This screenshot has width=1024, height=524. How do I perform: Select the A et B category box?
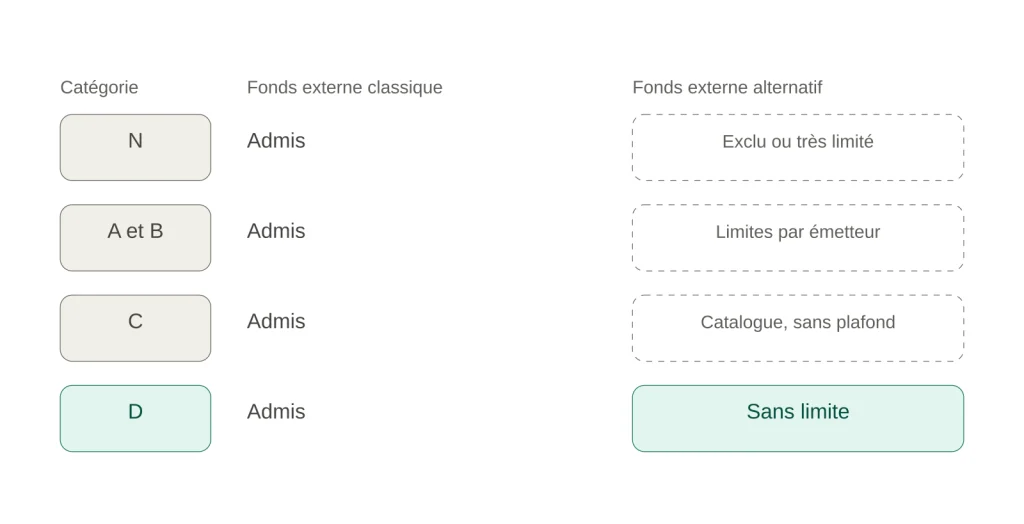(x=135, y=238)
